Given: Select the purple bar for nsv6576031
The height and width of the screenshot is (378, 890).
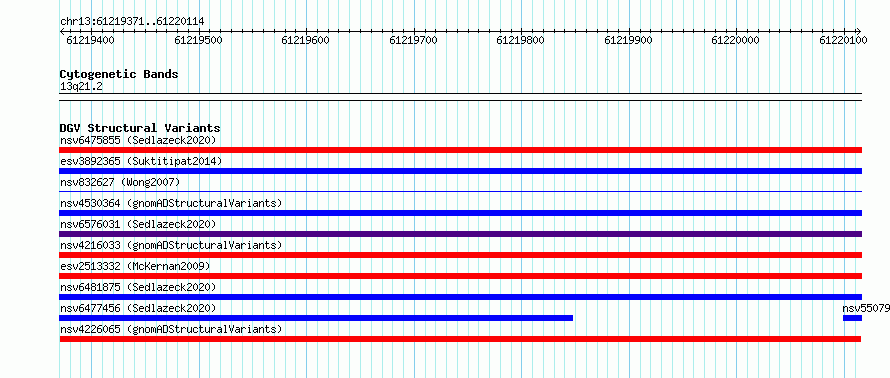Looking at the screenshot, I should click(x=460, y=234).
